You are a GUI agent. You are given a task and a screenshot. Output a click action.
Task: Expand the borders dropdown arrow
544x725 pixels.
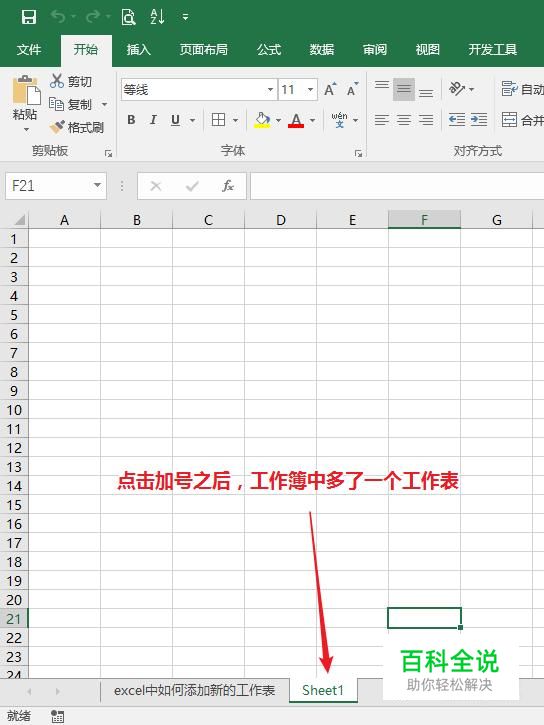pos(235,121)
